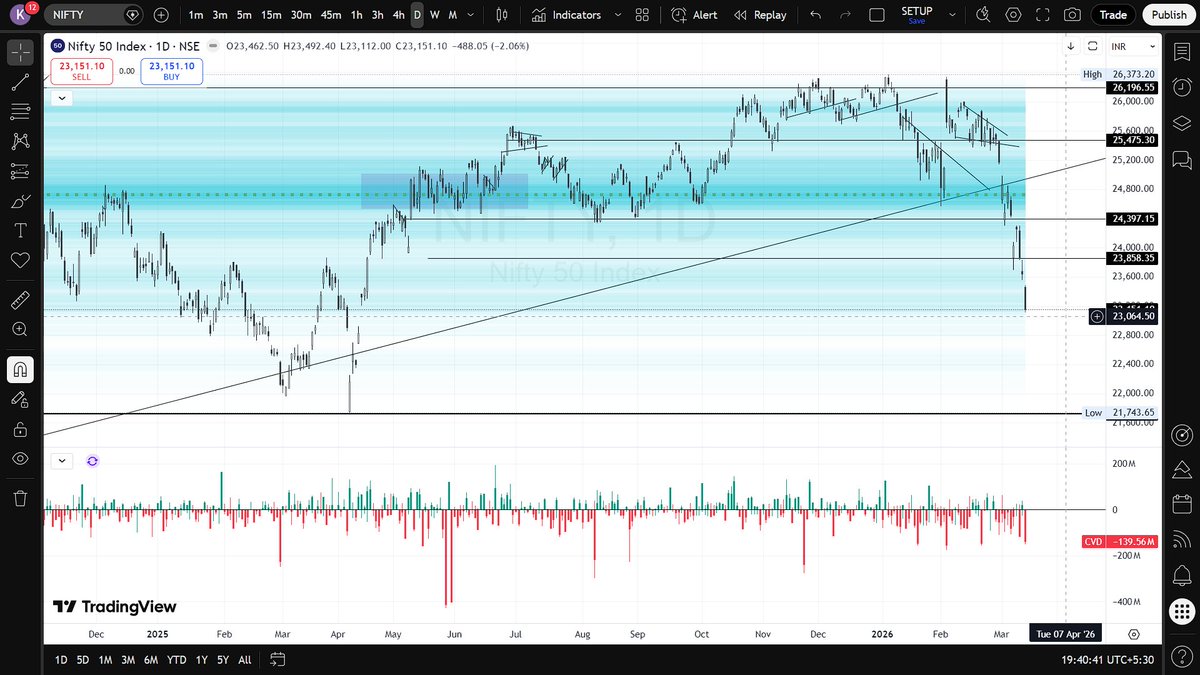Image resolution: width=1200 pixels, height=675 pixels.
Task: Open chart settings hexagon icon
Action: point(1013,15)
